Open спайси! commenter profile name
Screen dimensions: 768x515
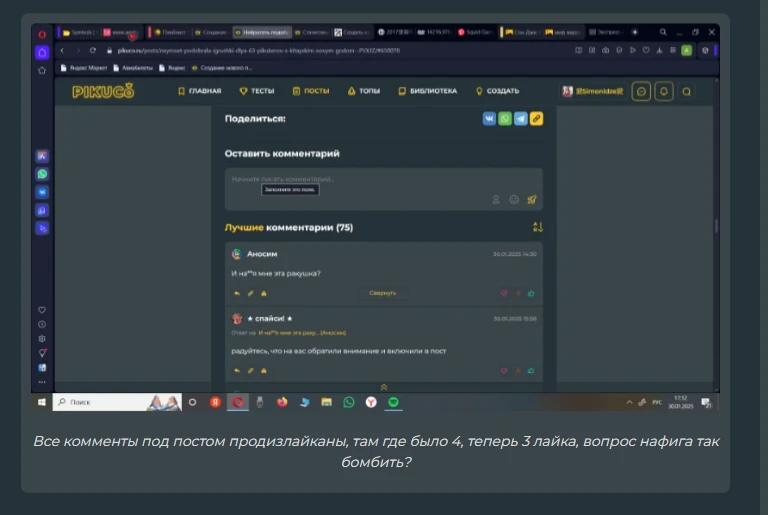(270, 319)
